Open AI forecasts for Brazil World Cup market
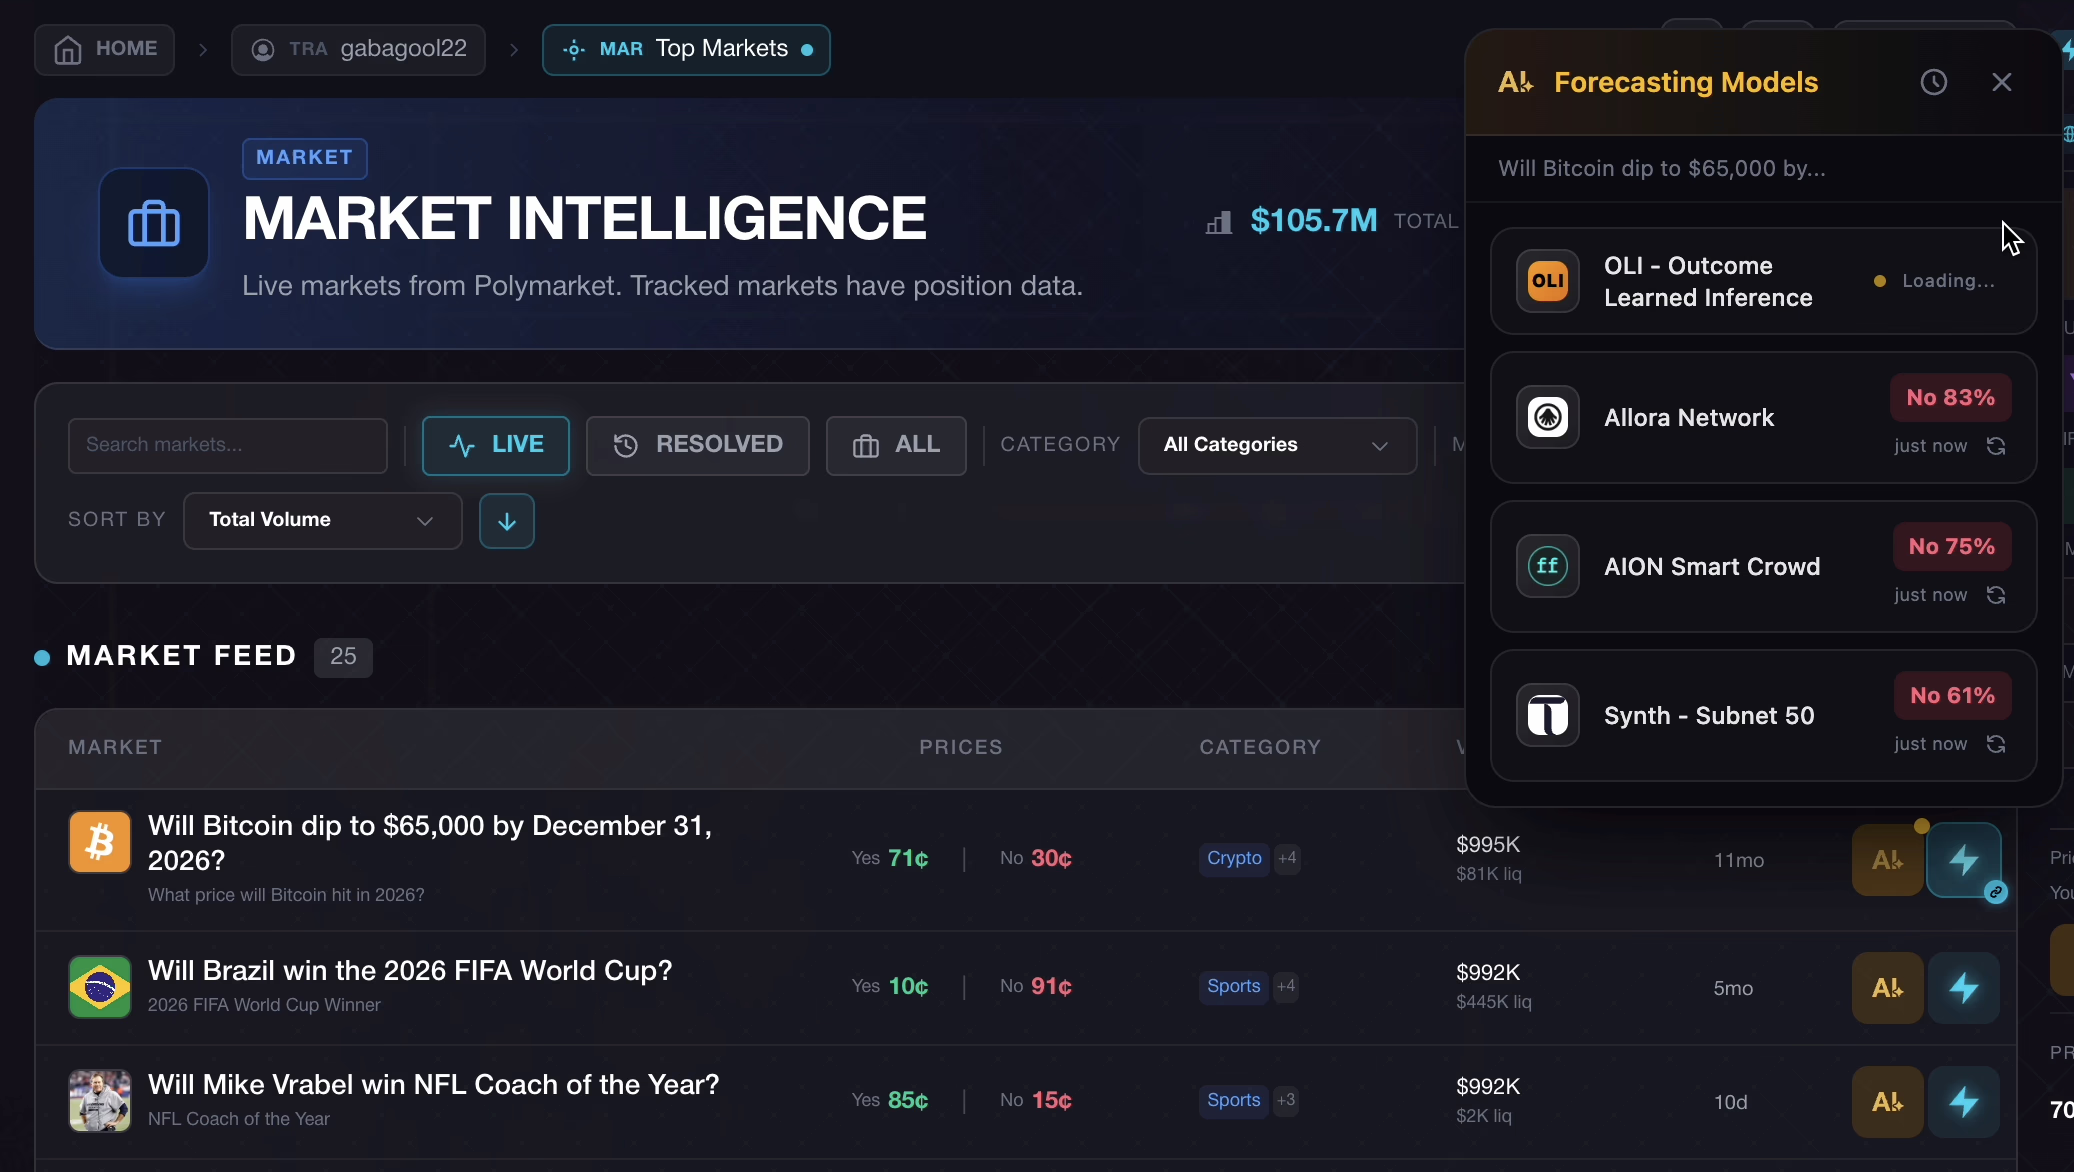This screenshot has width=2074, height=1172. tap(1887, 988)
